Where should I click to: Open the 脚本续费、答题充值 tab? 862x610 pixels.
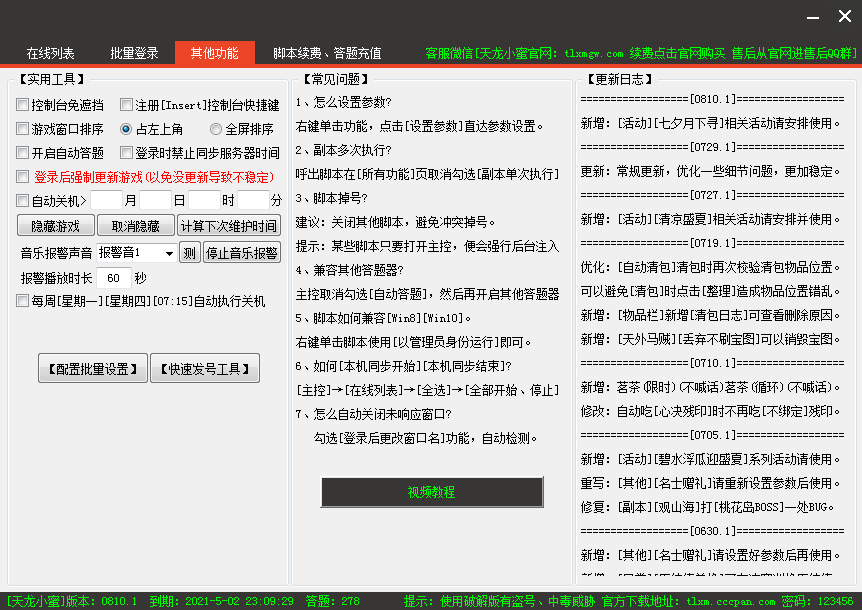[327, 53]
